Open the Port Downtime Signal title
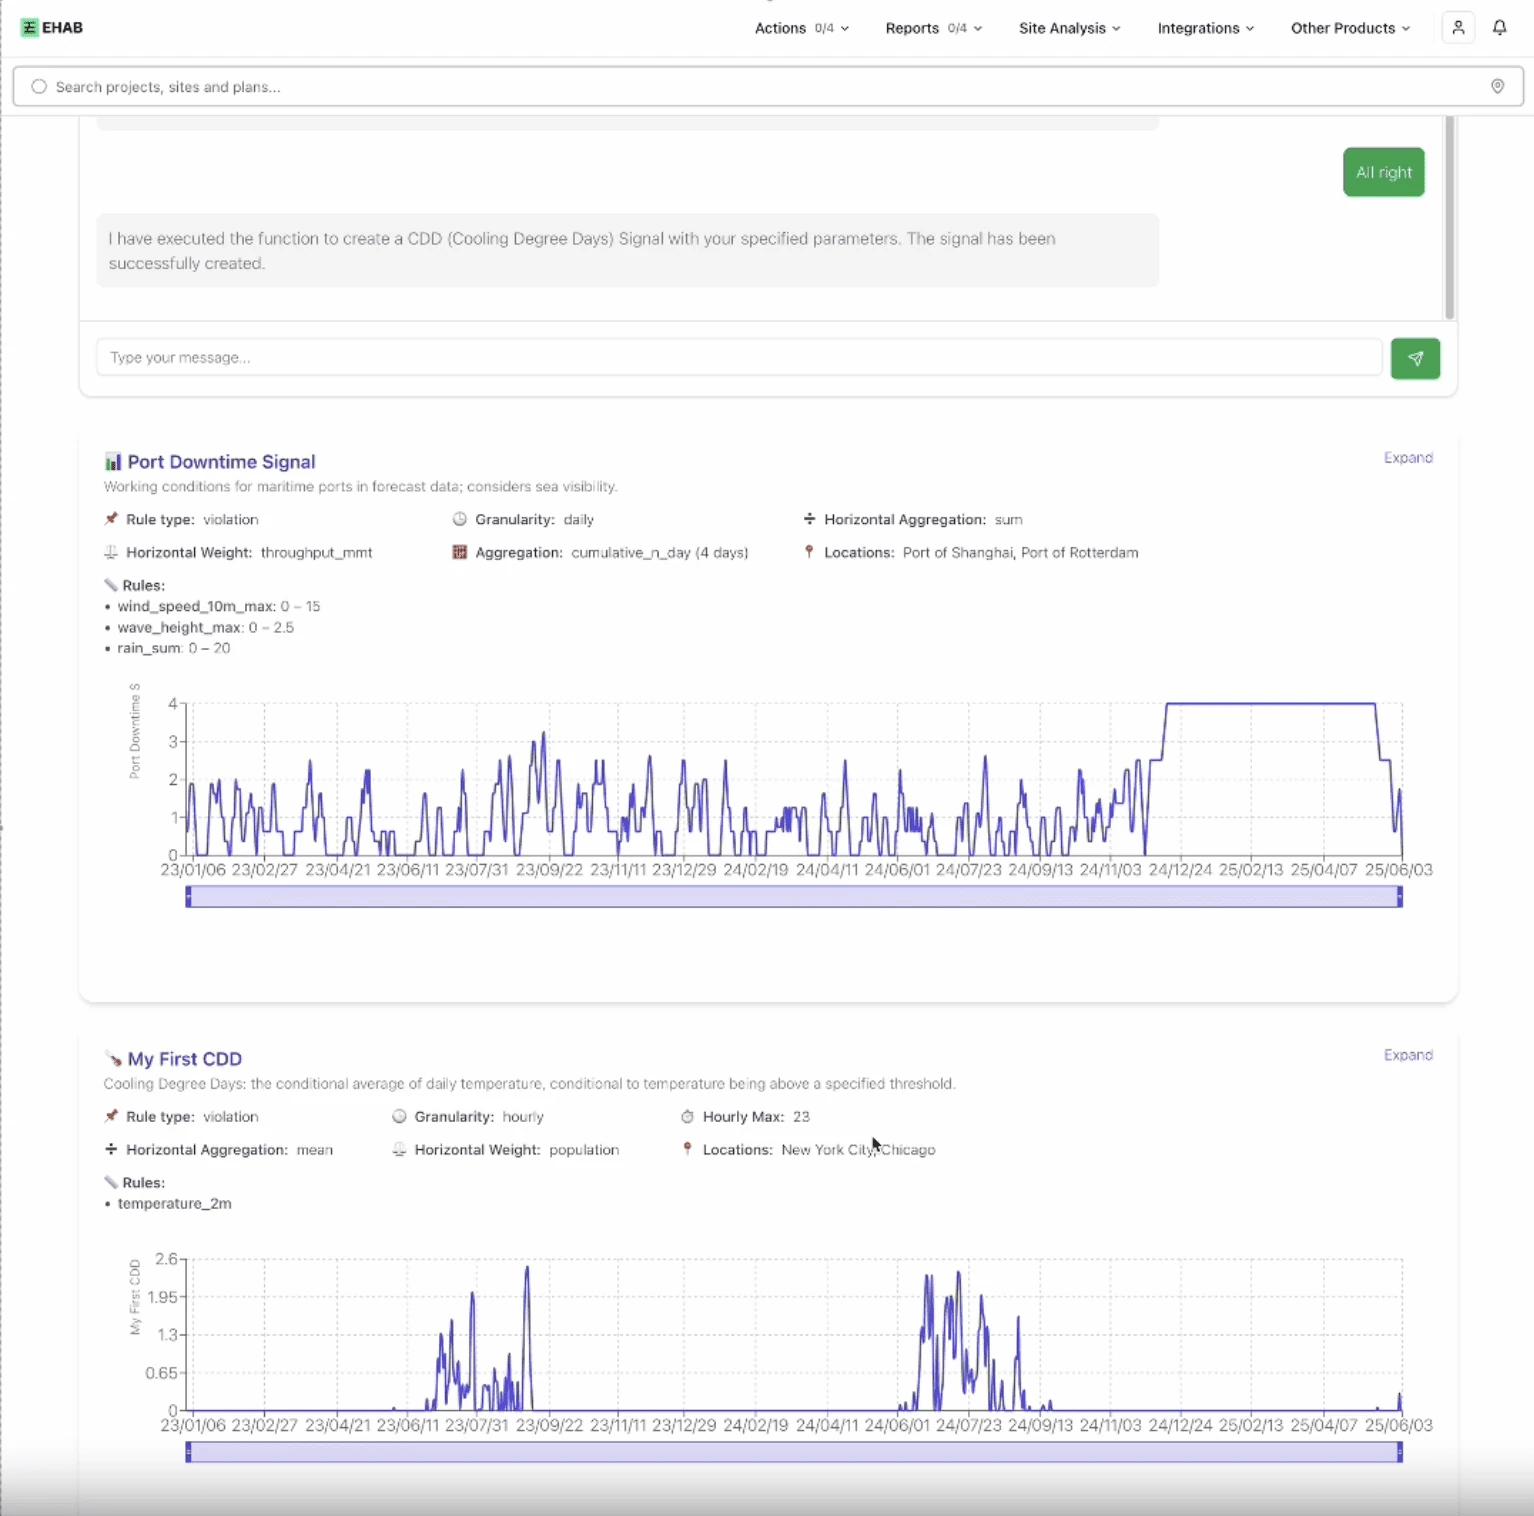1534x1516 pixels. pyautogui.click(x=221, y=462)
